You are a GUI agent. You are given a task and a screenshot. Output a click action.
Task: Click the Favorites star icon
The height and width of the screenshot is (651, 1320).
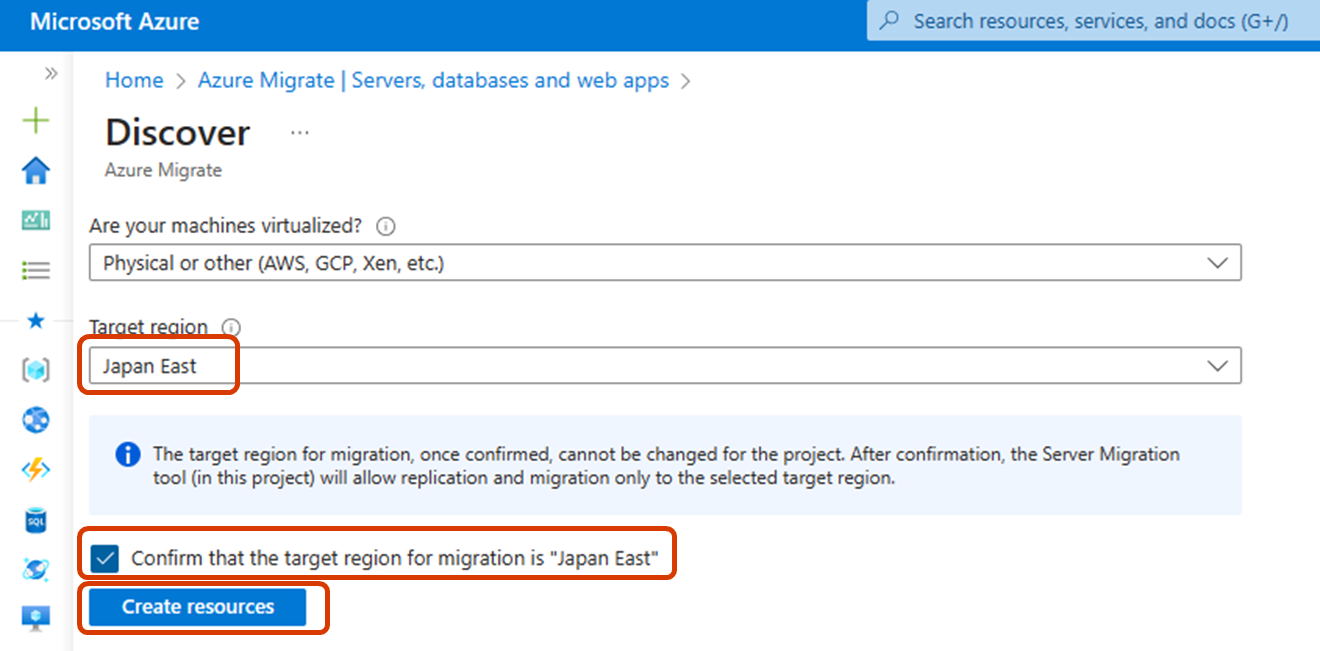[x=36, y=320]
